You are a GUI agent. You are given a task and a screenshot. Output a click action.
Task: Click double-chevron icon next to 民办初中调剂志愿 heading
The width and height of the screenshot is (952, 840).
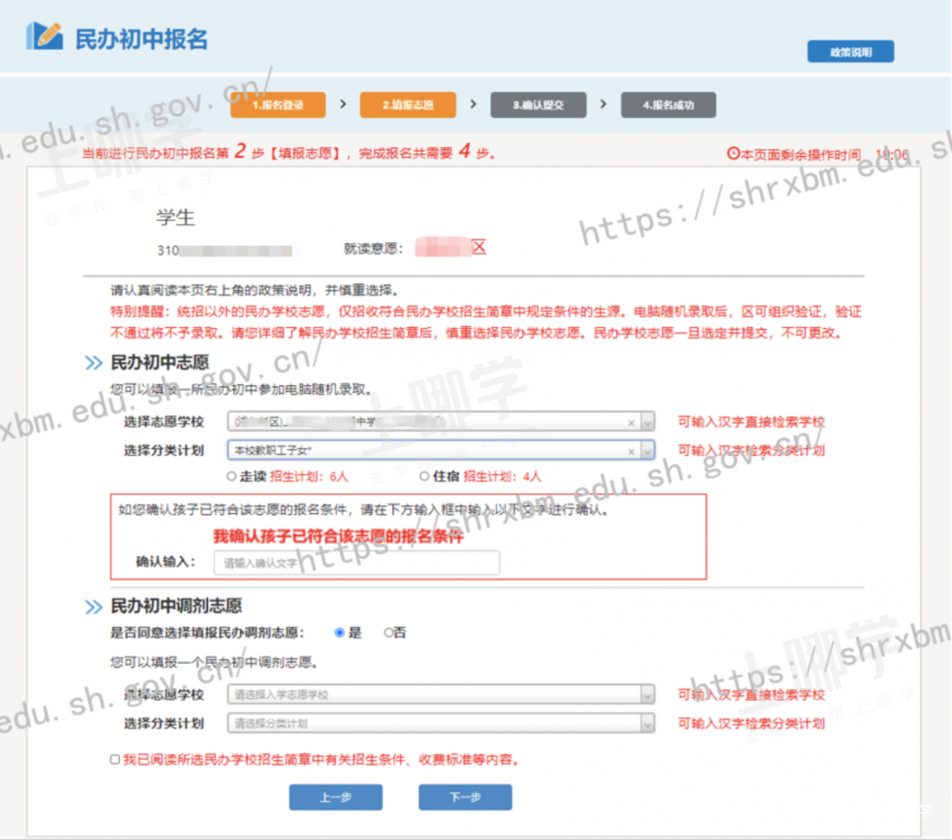click(93, 607)
